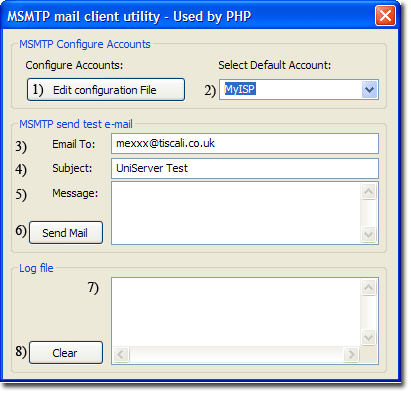411x393 pixels.
Task: Click the Configure Accounts: label
Action: (x=74, y=65)
